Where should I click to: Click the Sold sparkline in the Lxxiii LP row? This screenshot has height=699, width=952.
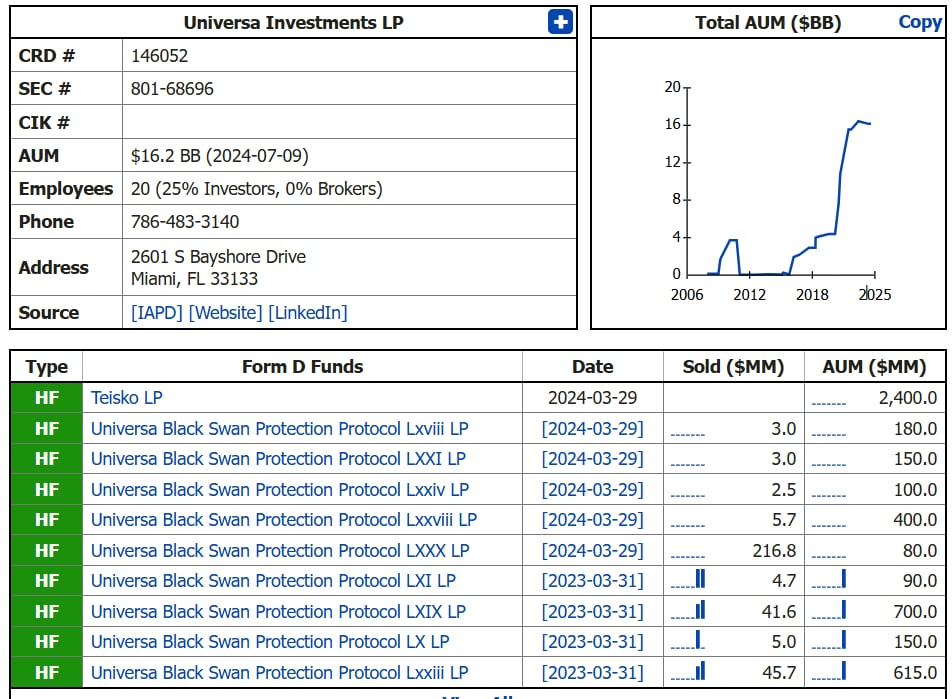pos(688,670)
